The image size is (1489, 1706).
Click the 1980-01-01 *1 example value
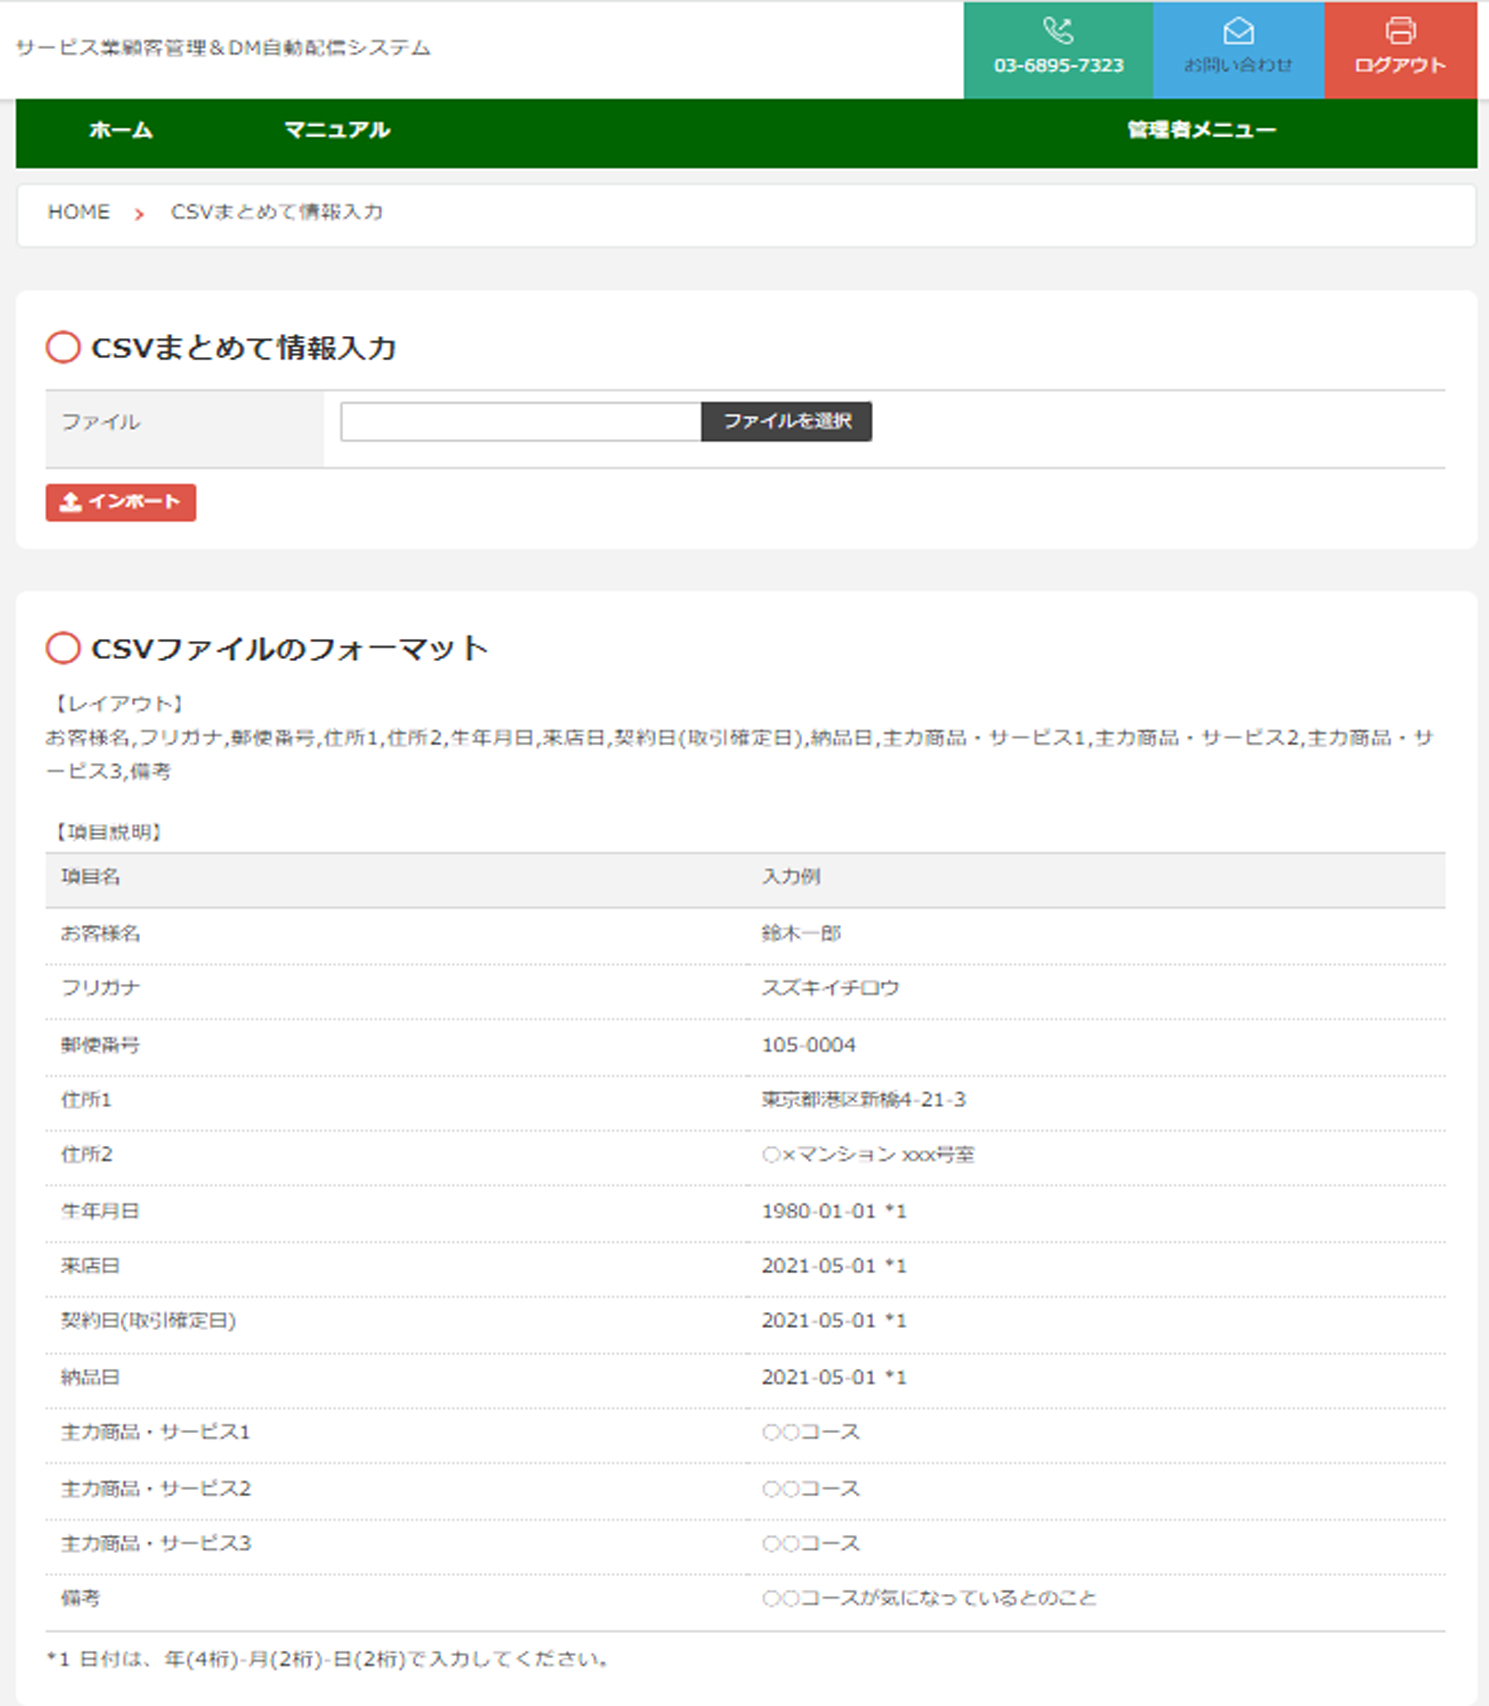[x=834, y=1211]
